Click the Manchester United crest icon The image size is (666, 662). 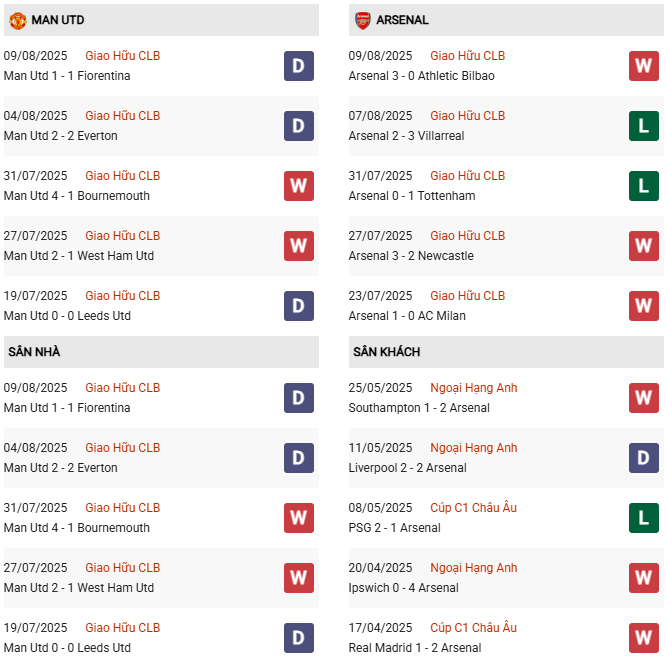click(x=17, y=20)
